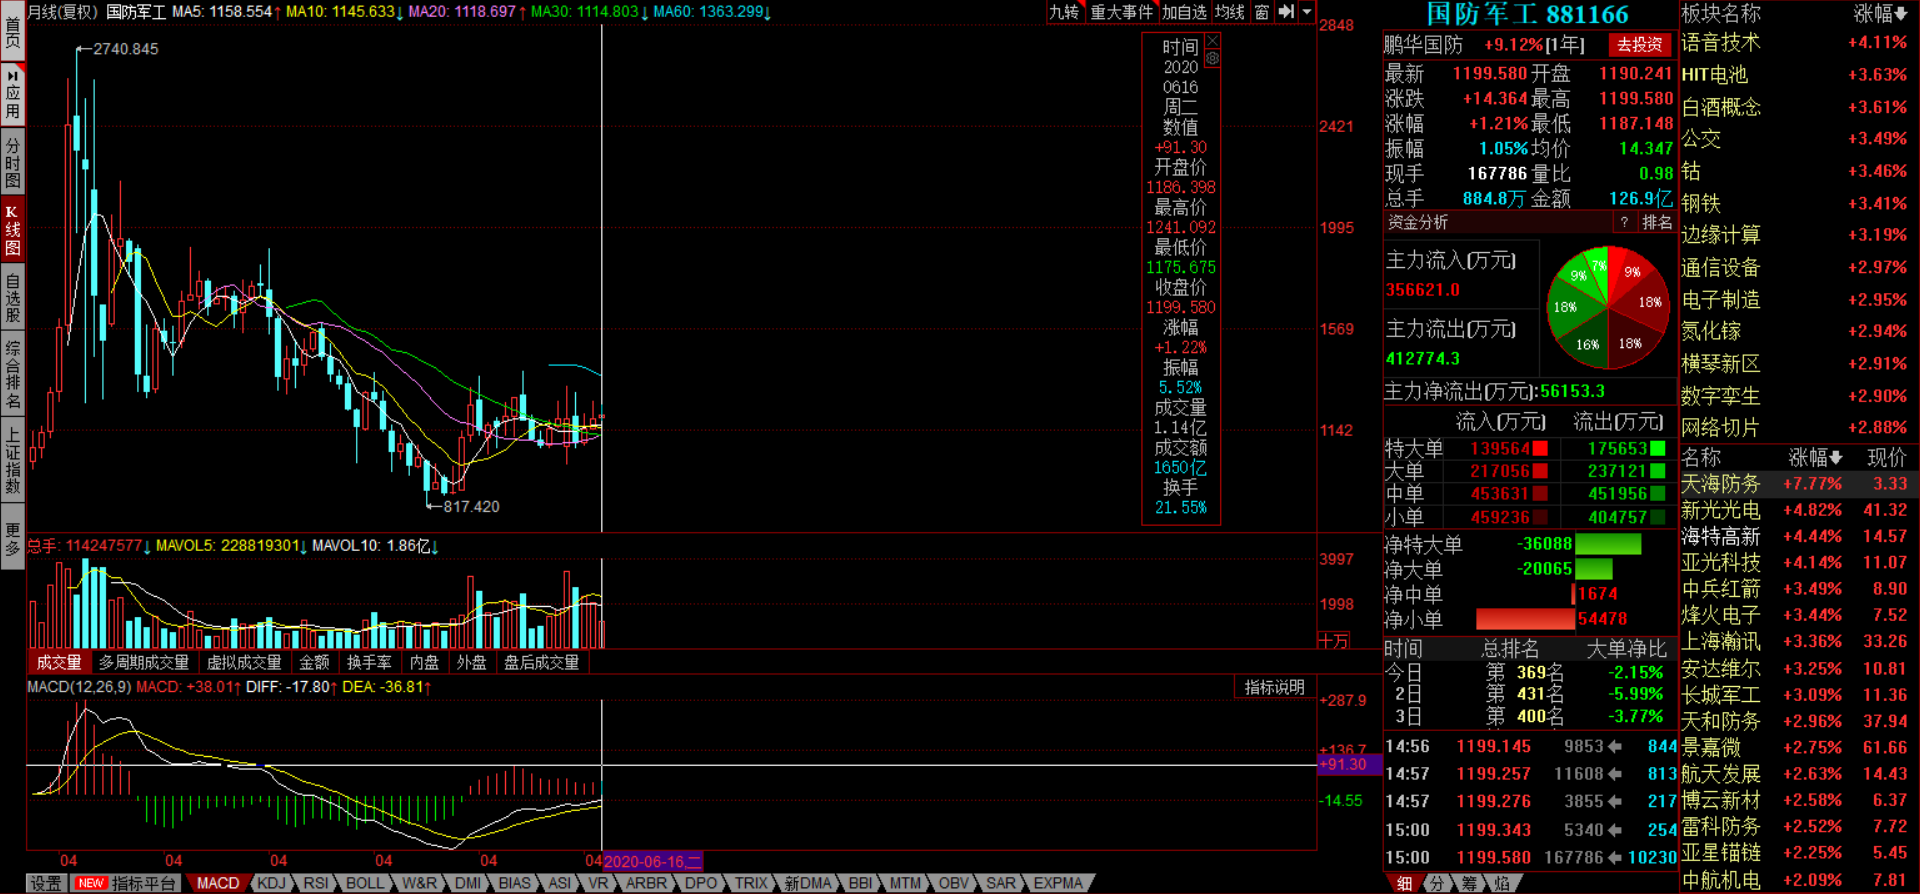
Task: Add stock via 加自选 button
Action: 1185,12
